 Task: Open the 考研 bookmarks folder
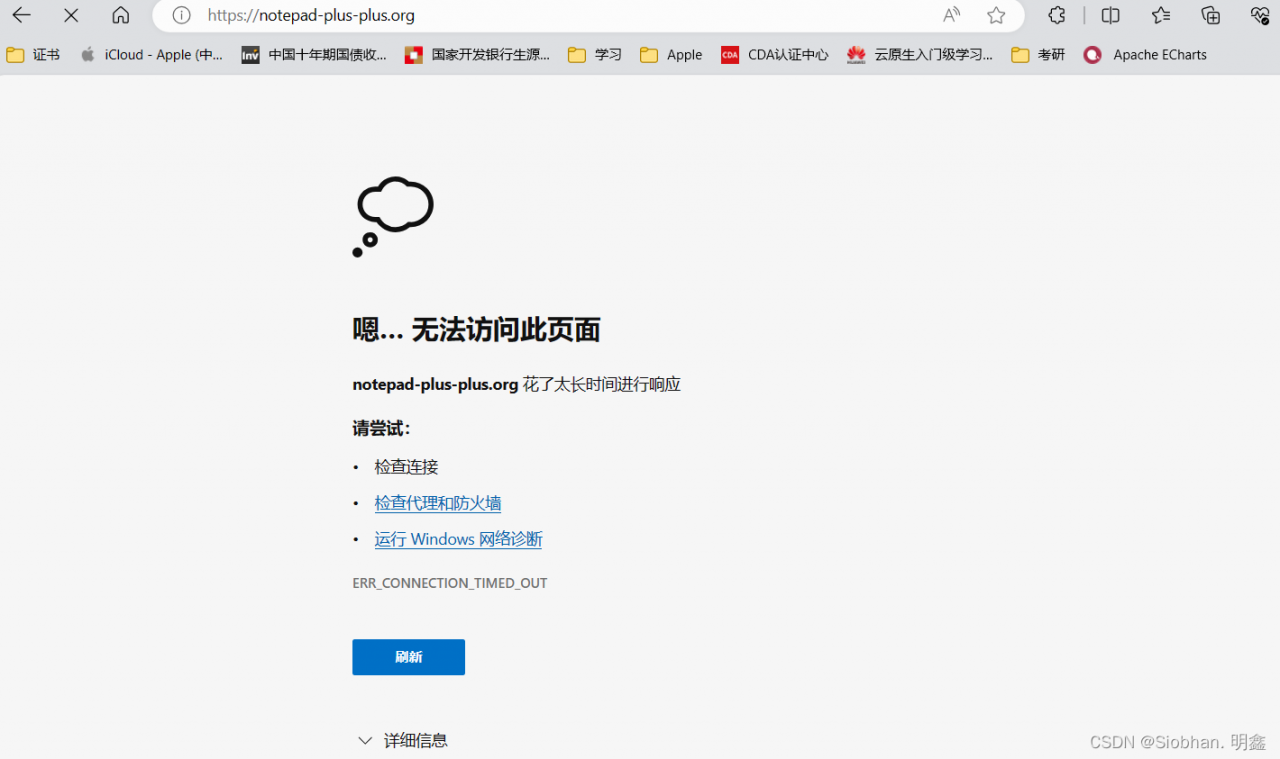[x=1038, y=55]
